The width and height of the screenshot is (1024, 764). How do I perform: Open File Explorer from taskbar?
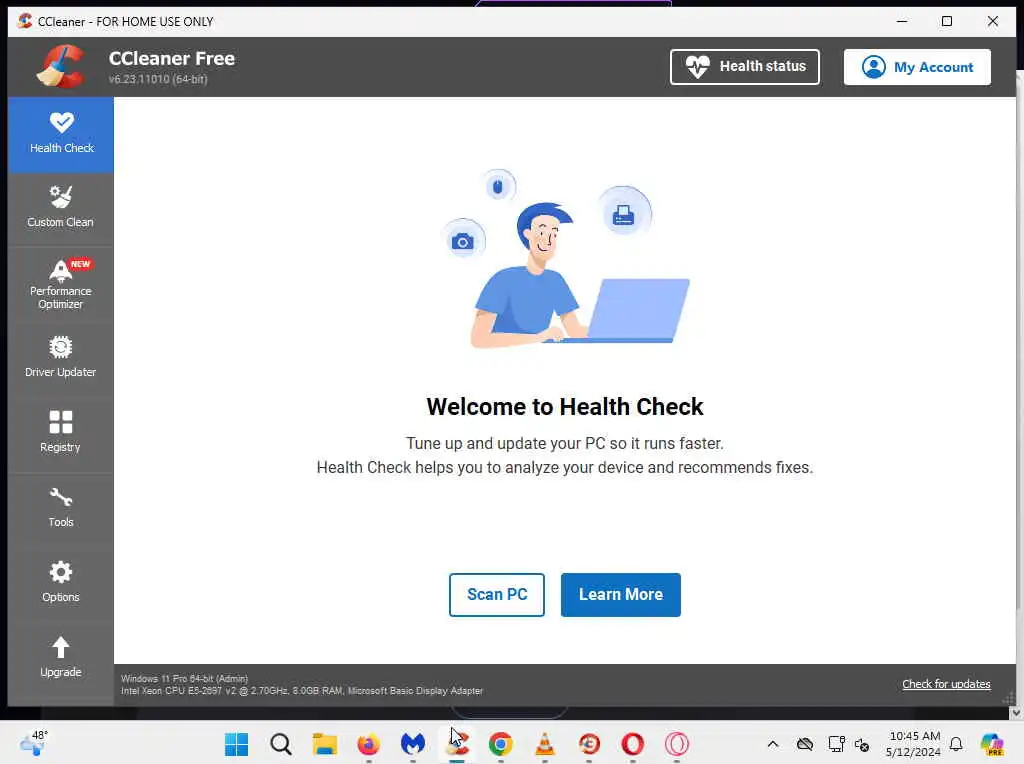point(325,744)
